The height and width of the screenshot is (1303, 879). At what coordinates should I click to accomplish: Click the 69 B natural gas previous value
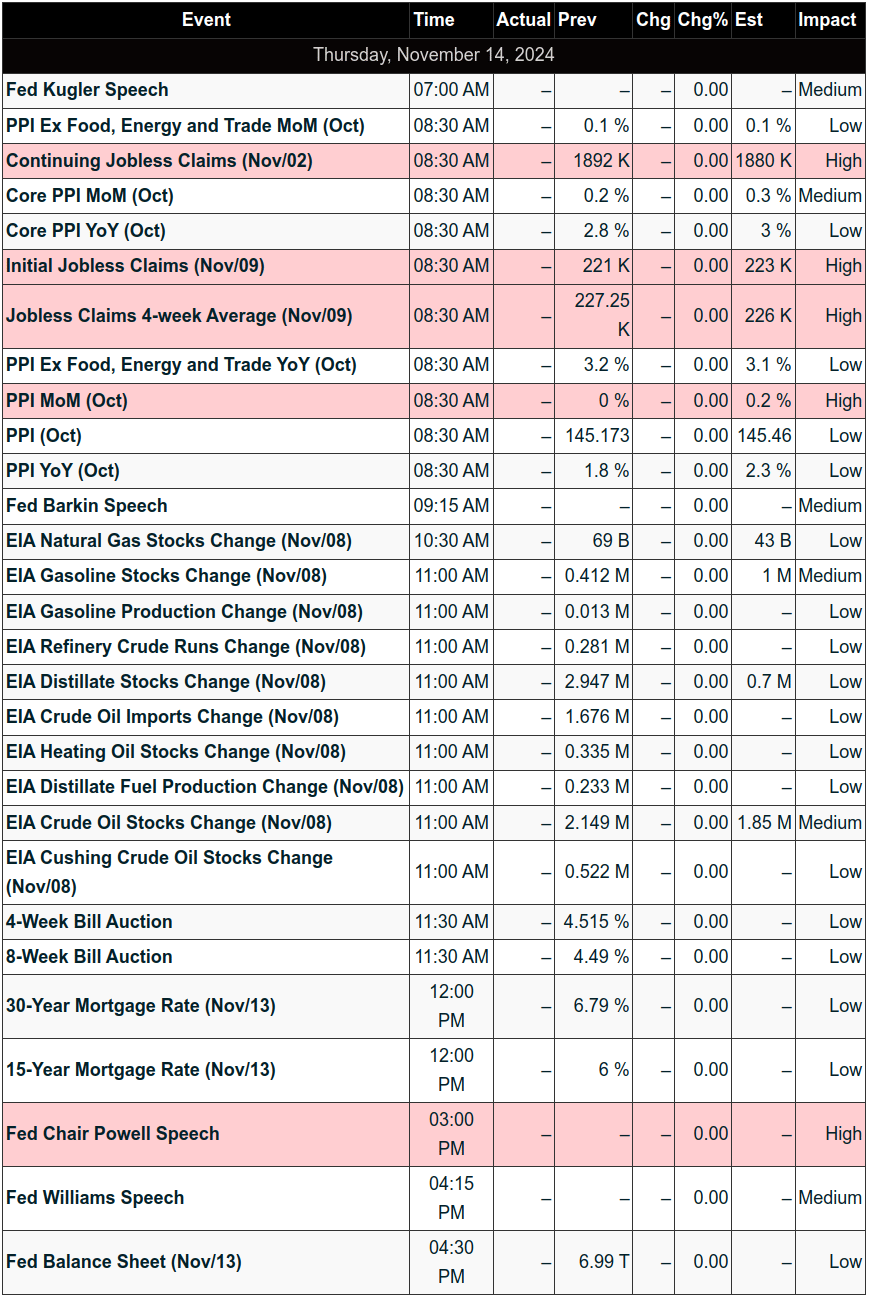click(x=611, y=541)
